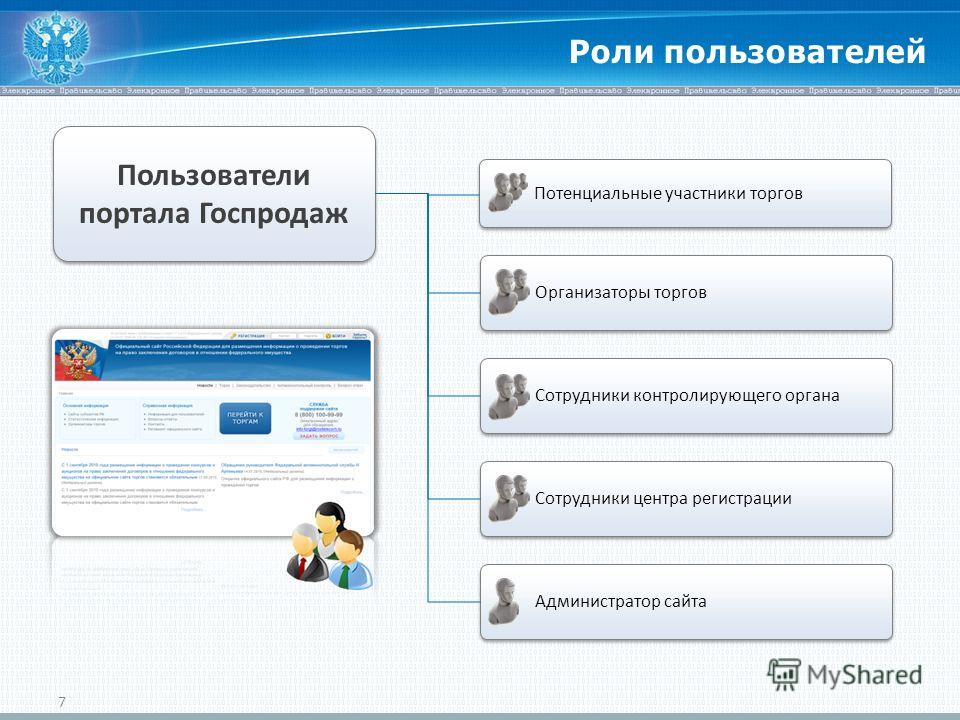
Task: Select the Сотрудники центра регистрации role box
Action: tap(686, 499)
